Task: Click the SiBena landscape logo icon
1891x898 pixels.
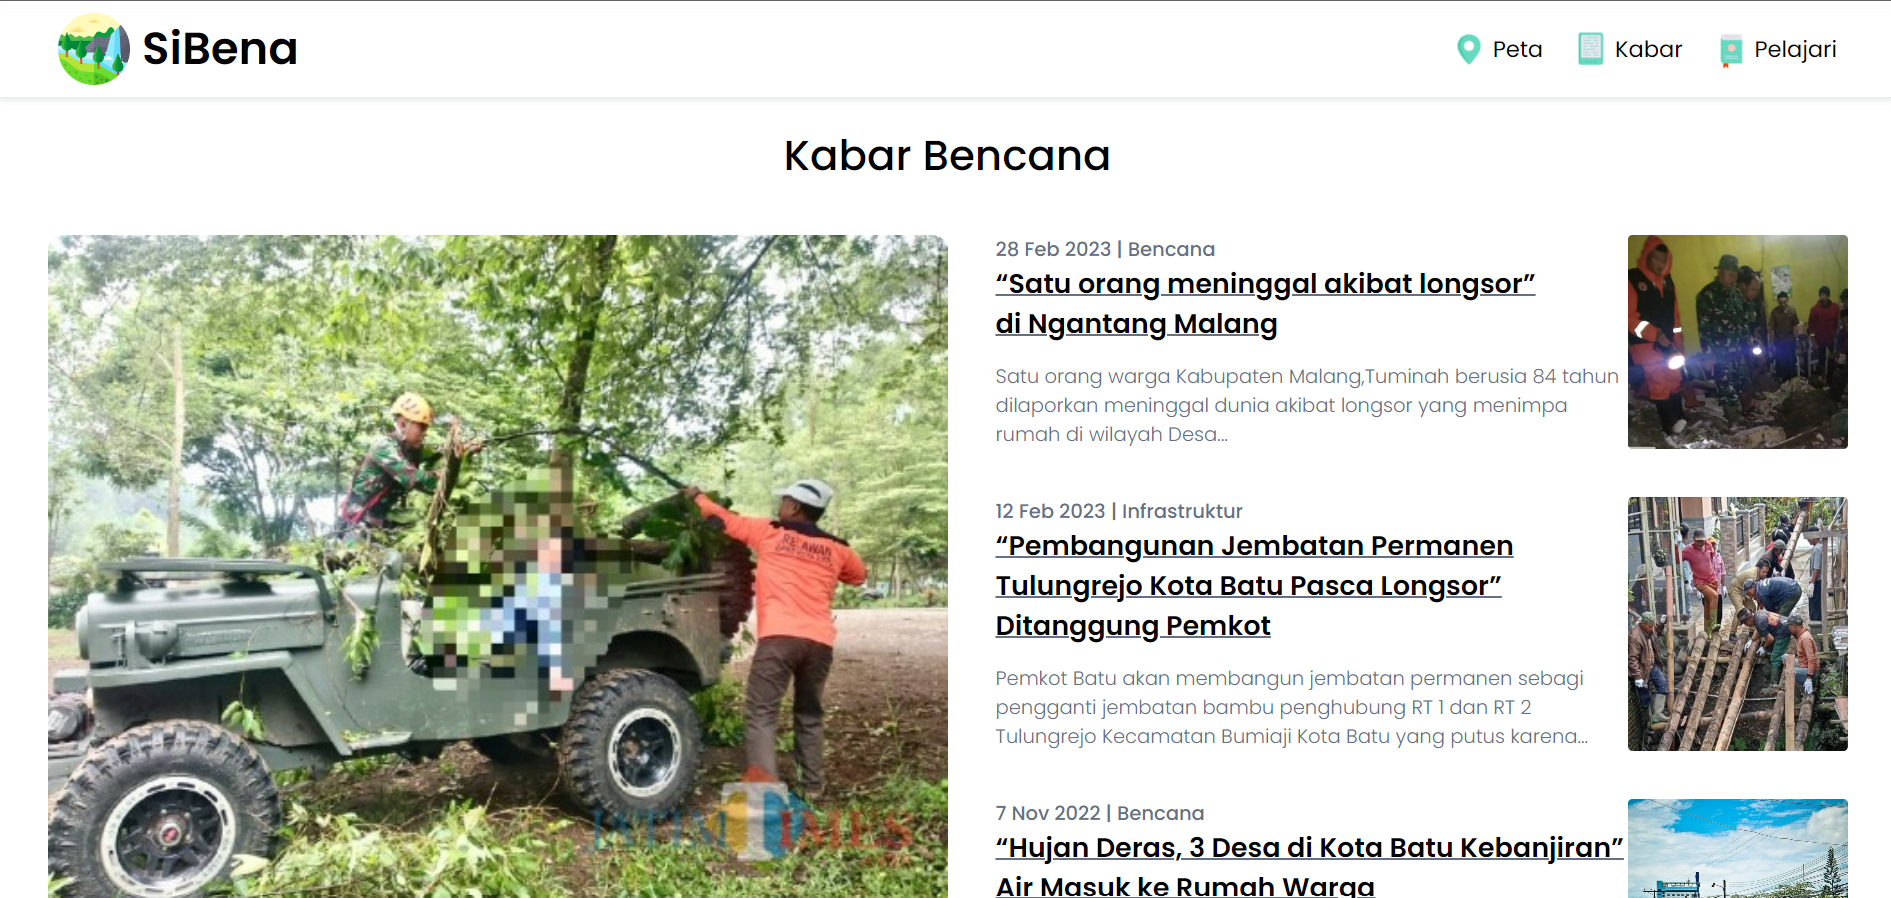Action: click(x=94, y=49)
